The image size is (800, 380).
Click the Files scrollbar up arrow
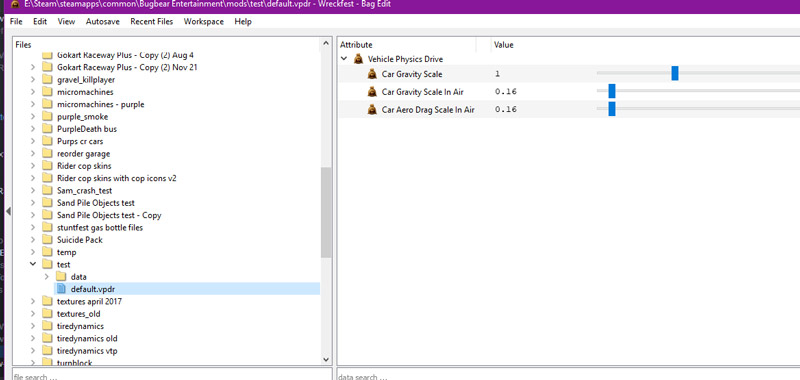point(326,45)
